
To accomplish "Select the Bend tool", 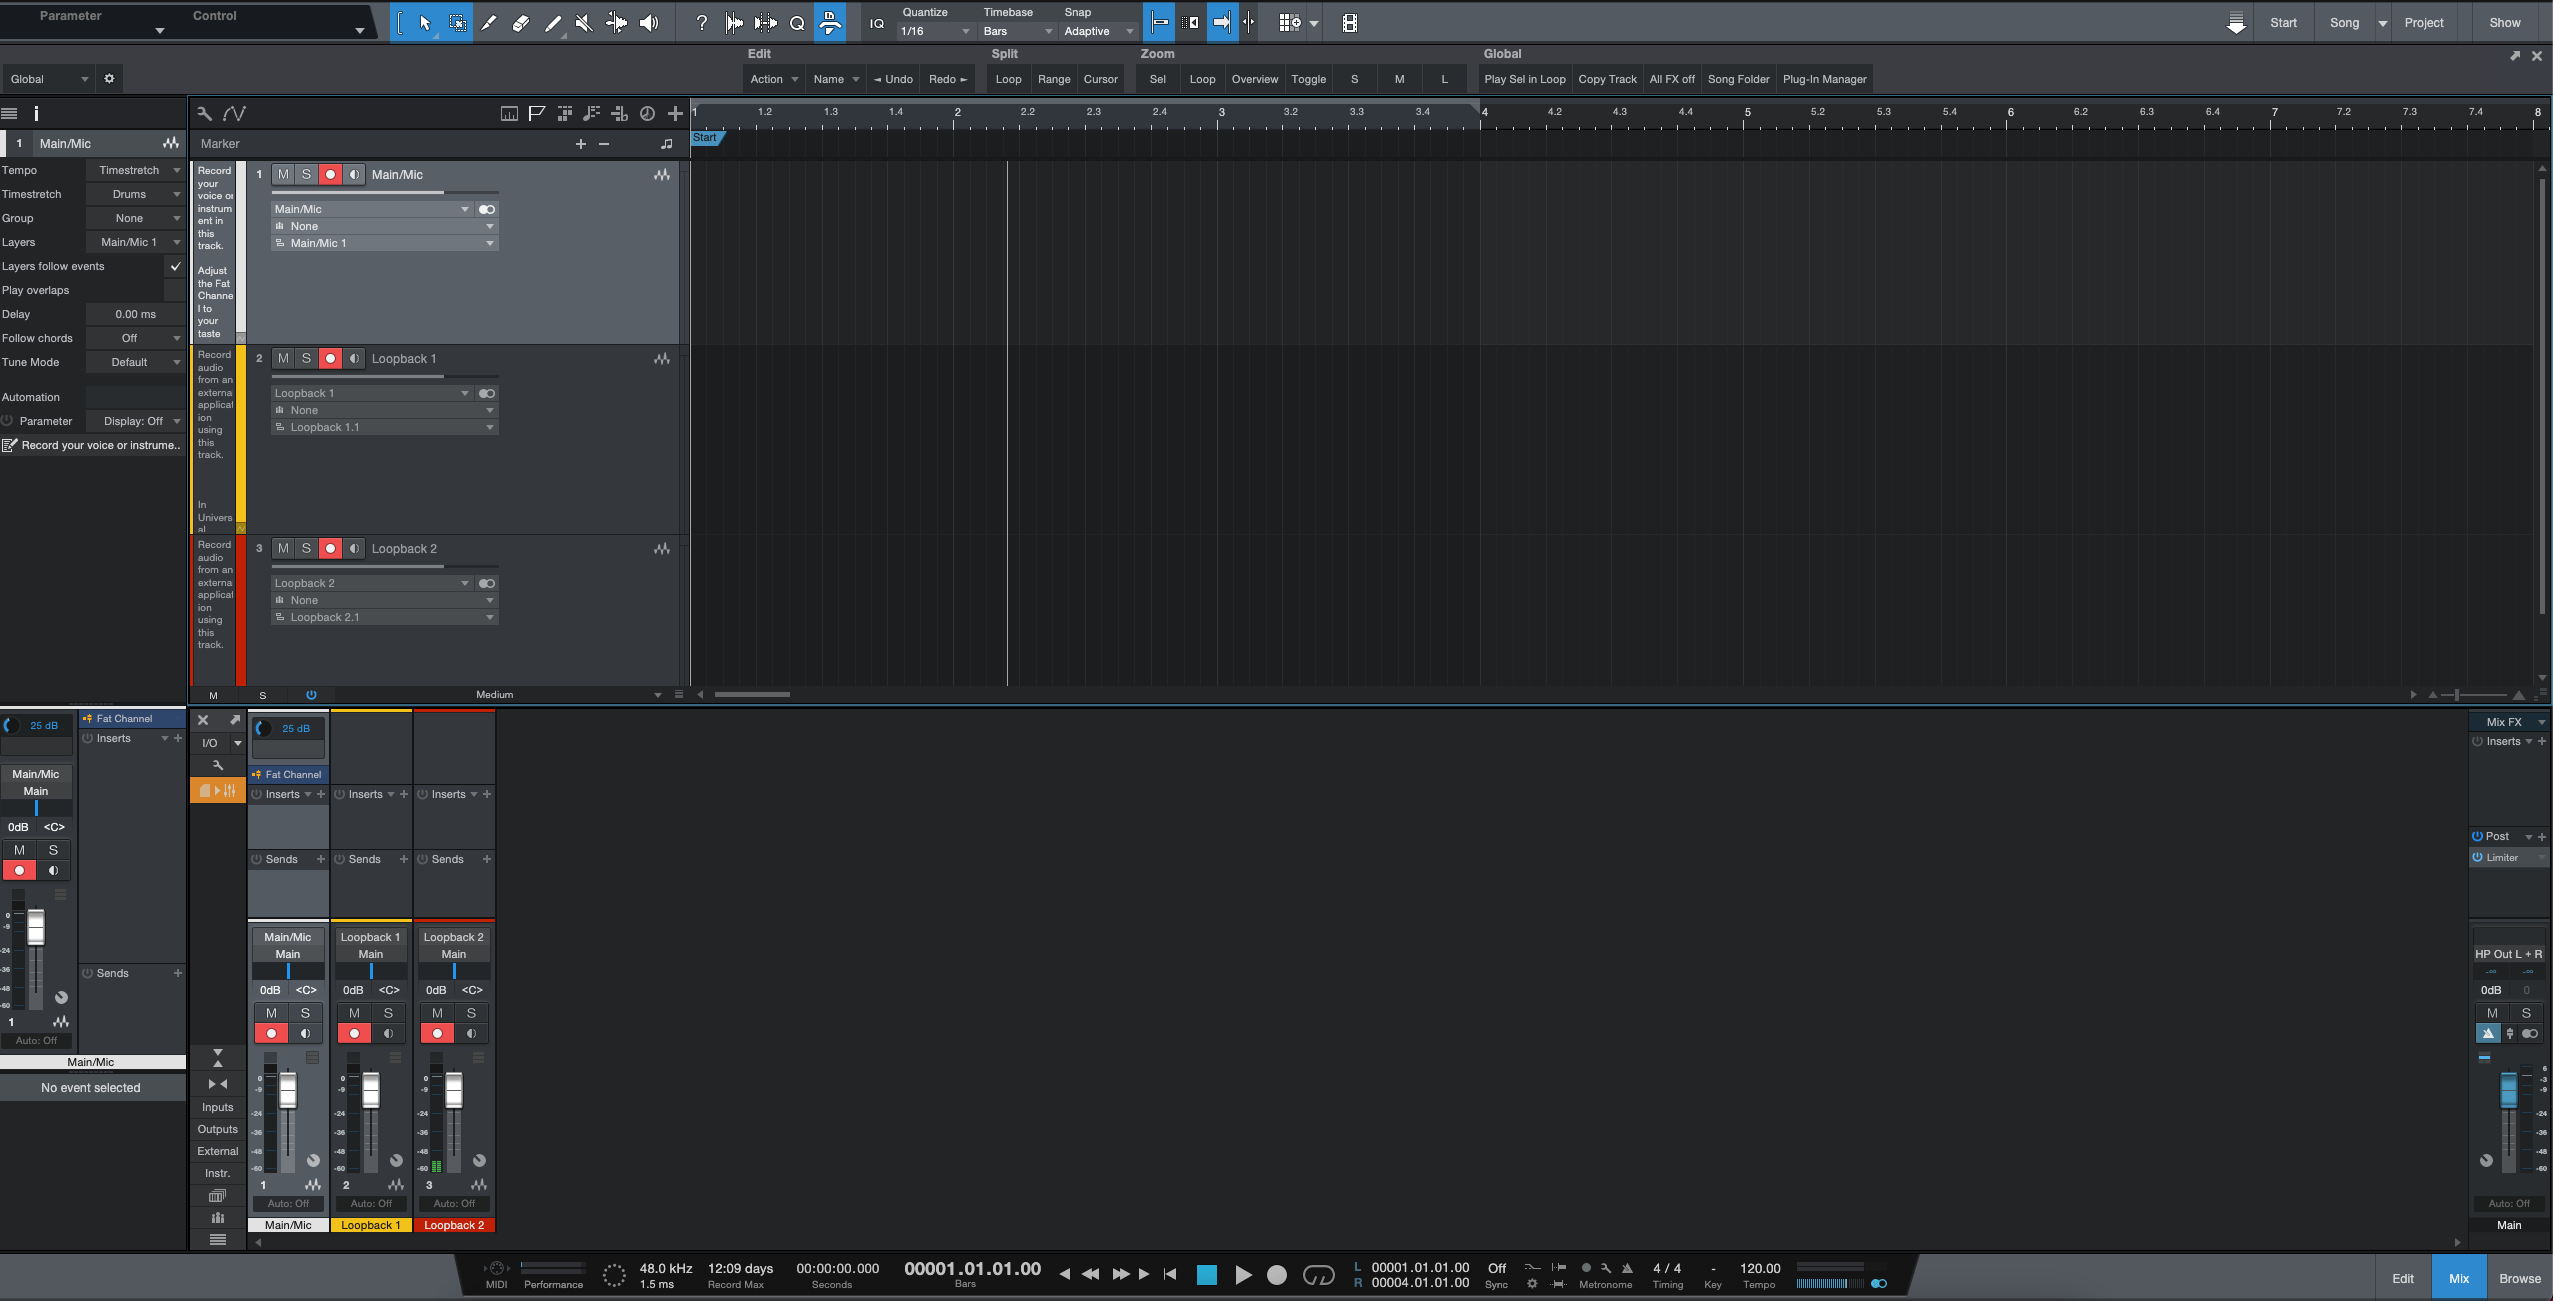I will [616, 22].
